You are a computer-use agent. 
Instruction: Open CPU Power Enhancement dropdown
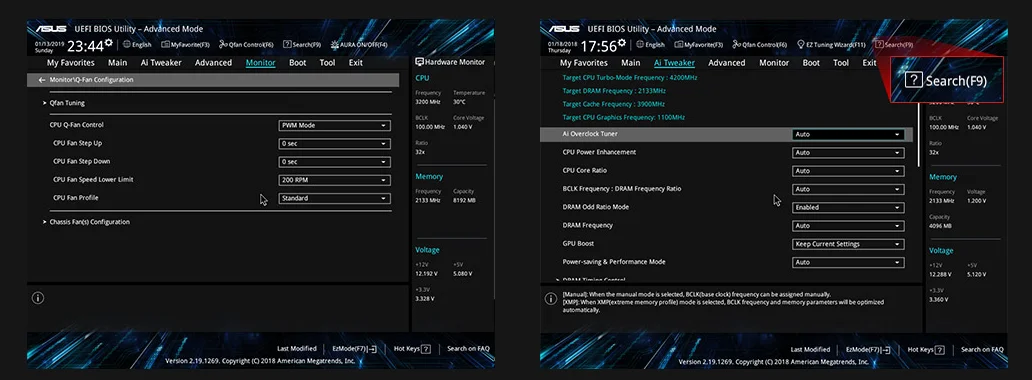tap(848, 153)
